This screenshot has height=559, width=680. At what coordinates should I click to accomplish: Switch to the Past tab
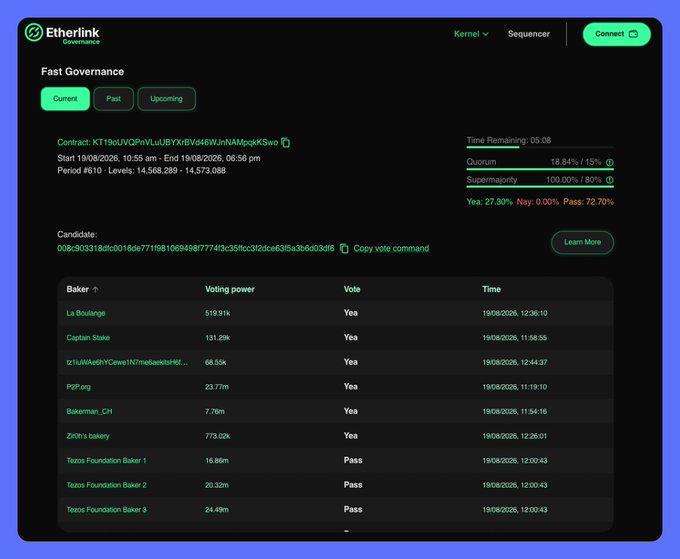point(114,99)
